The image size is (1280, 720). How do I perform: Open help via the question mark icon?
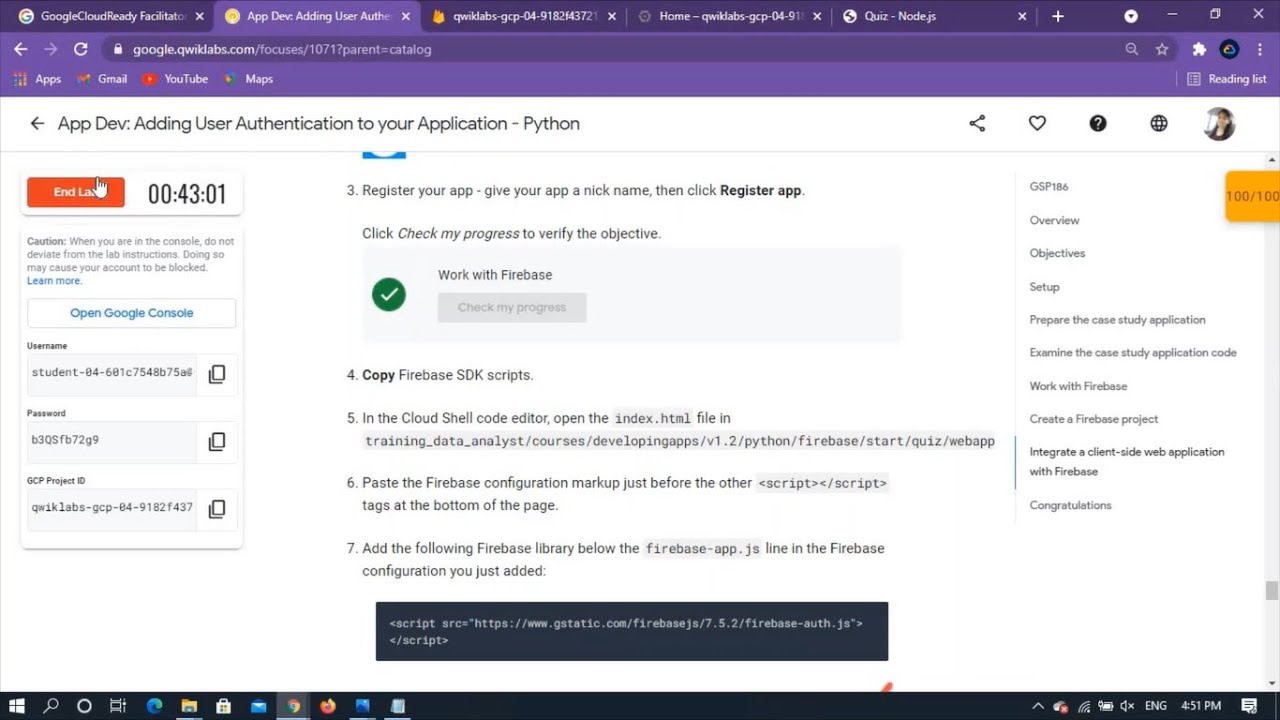[x=1098, y=123]
